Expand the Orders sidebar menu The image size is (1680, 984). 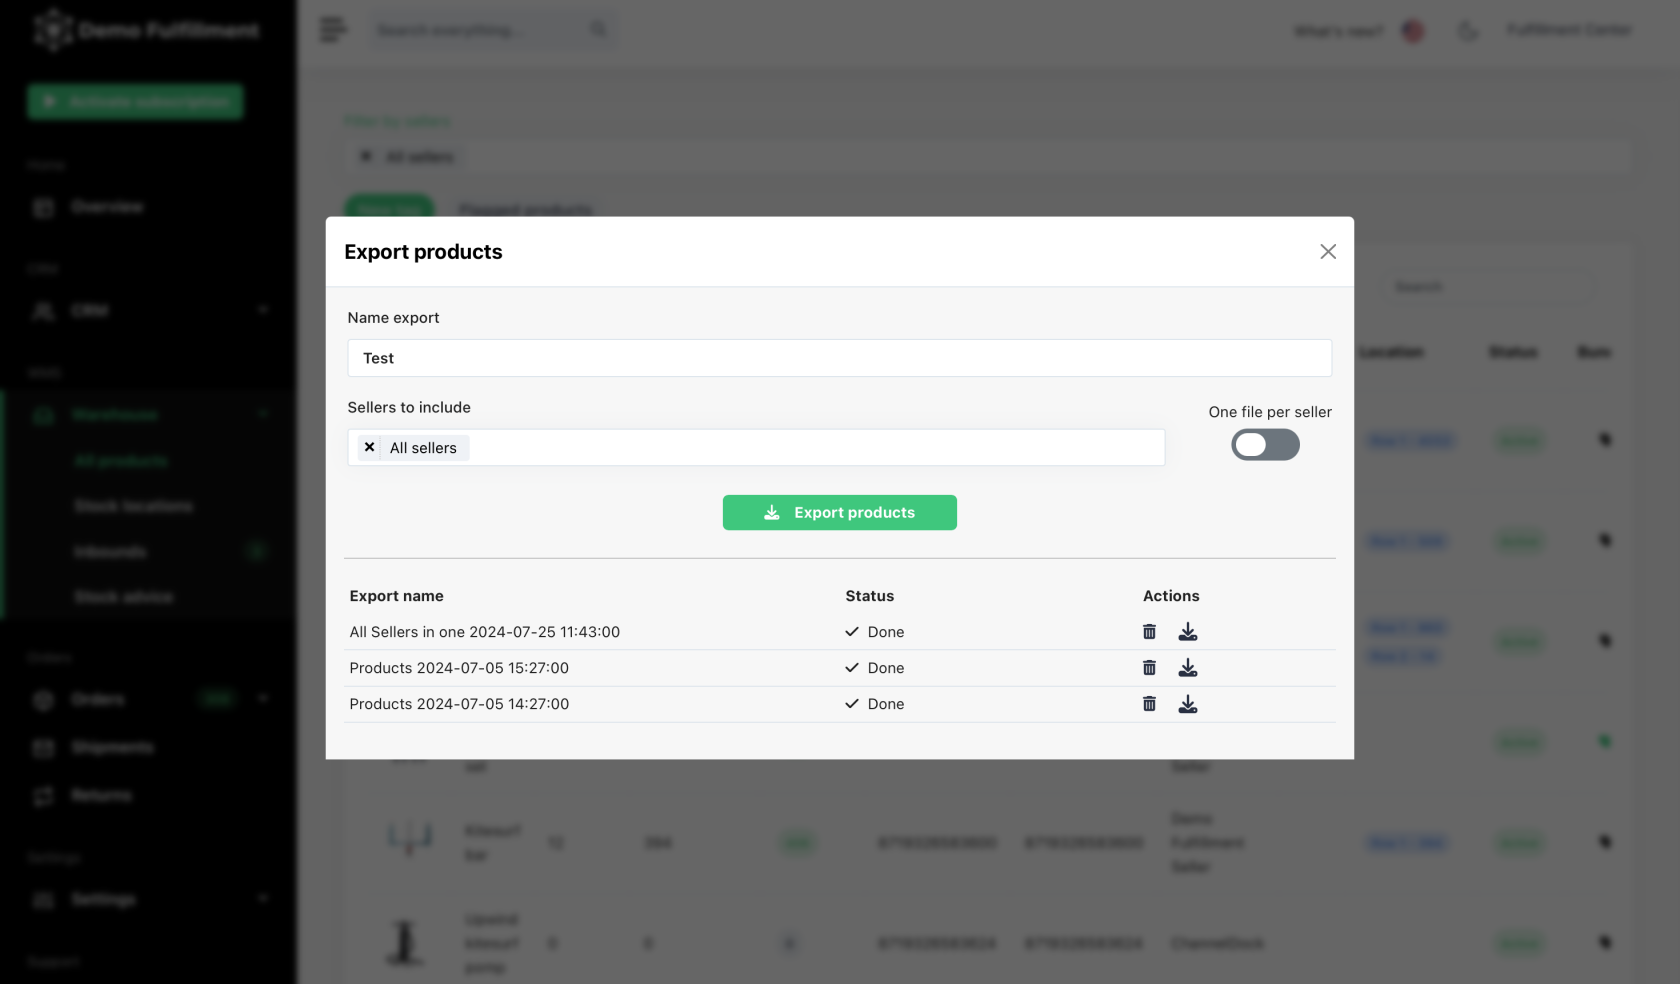(x=150, y=699)
